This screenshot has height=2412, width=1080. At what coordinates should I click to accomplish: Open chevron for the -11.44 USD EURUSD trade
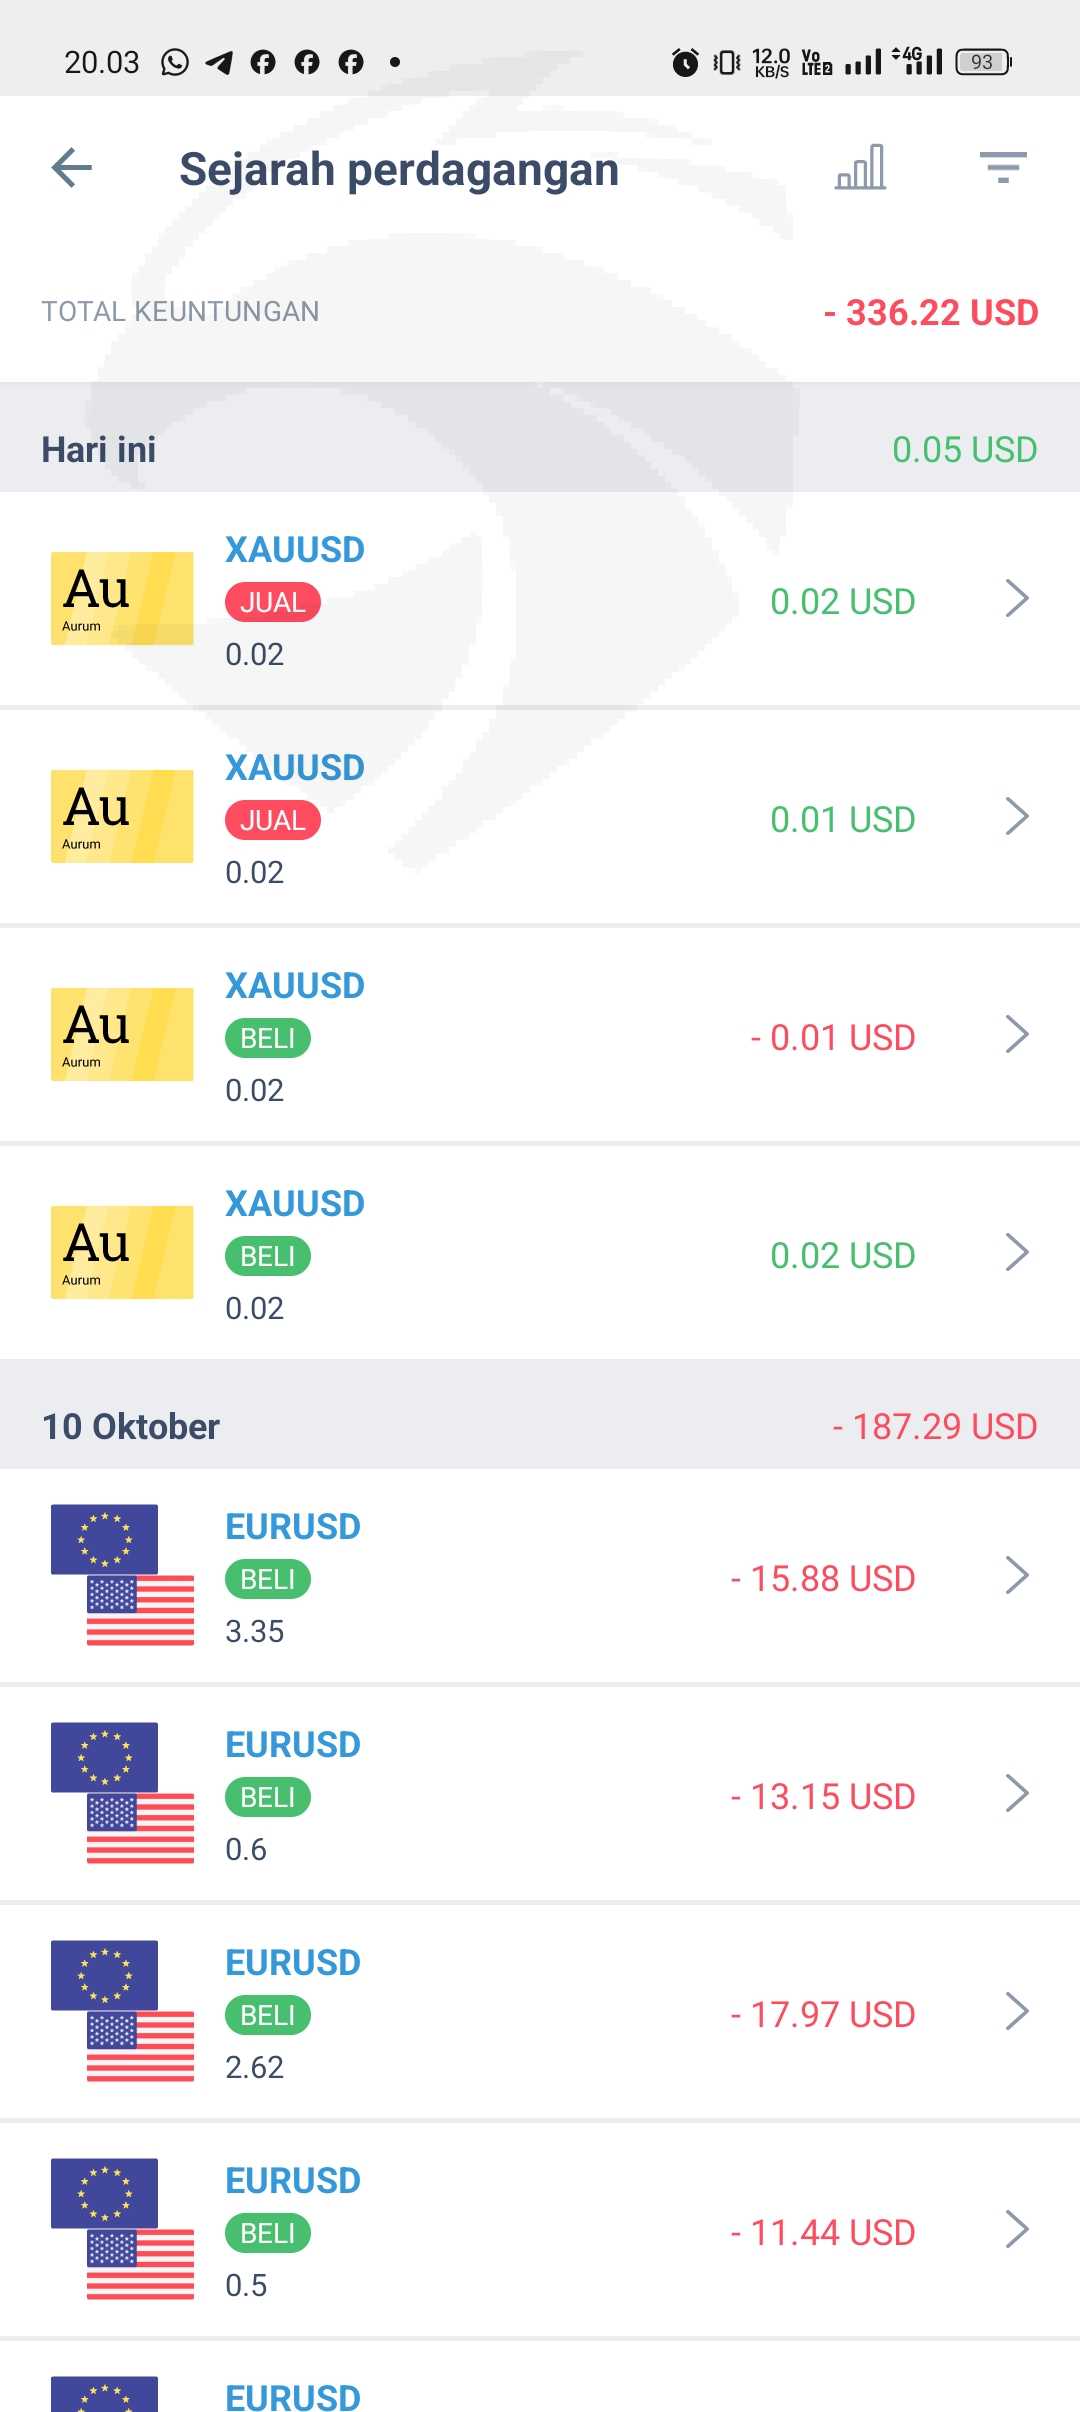click(x=1017, y=2230)
